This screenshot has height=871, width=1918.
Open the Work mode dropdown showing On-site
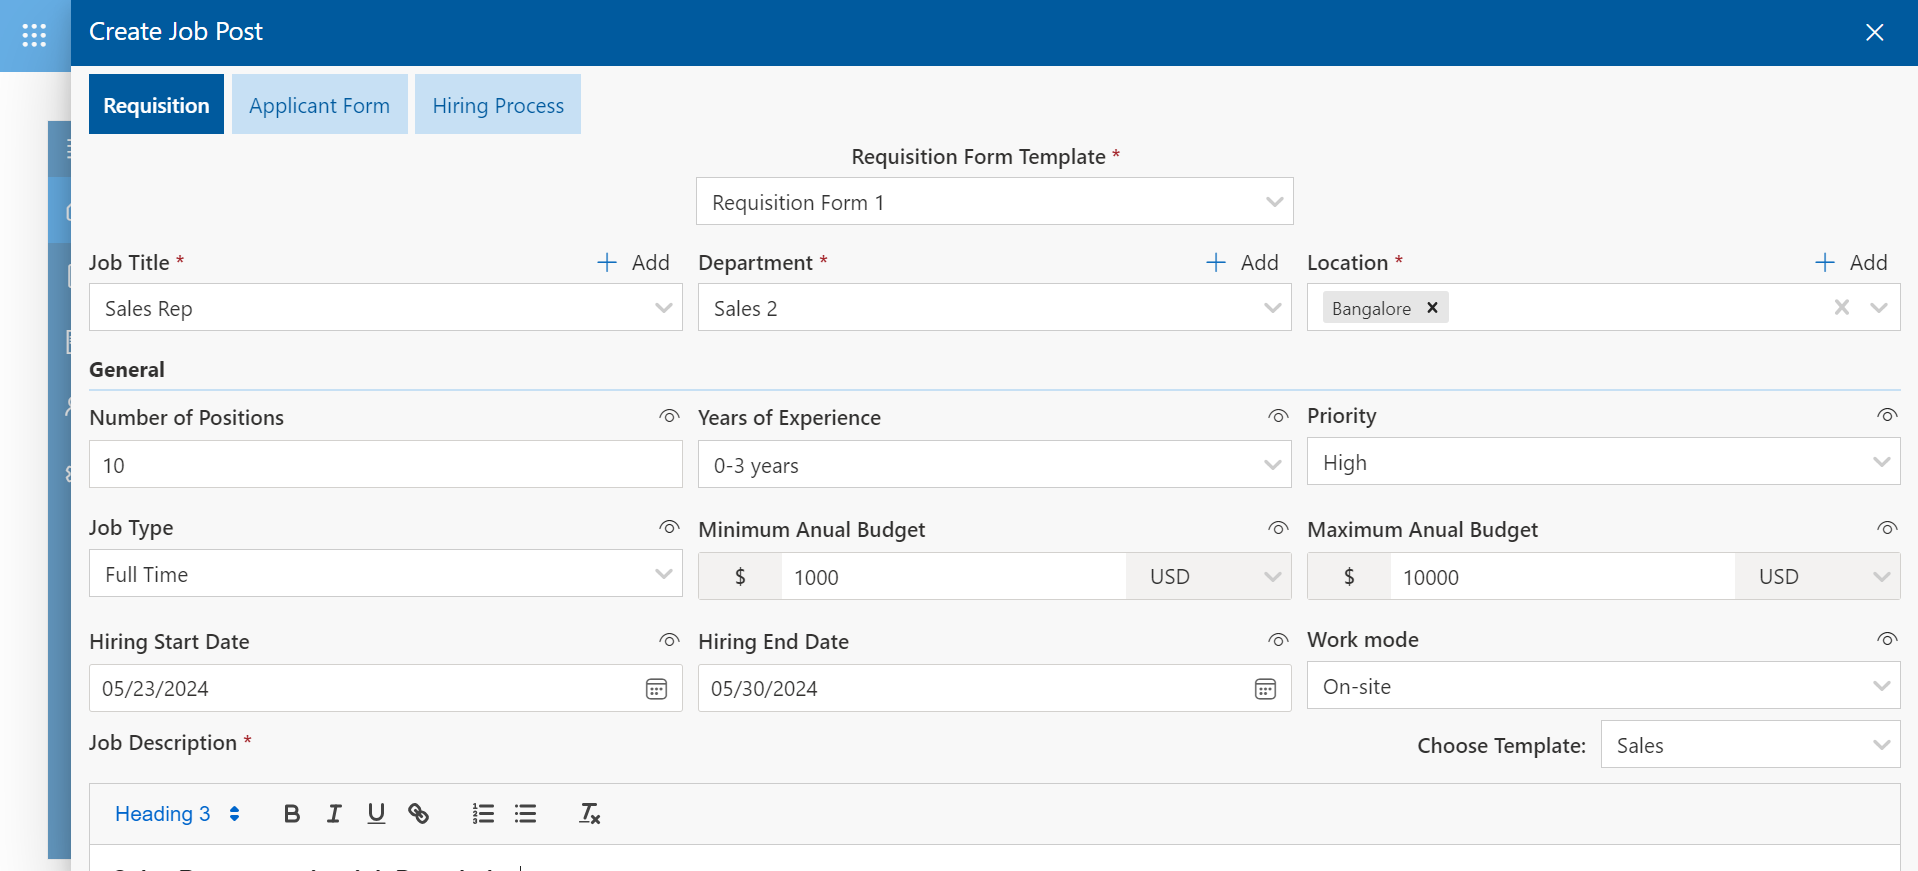(x=1603, y=686)
